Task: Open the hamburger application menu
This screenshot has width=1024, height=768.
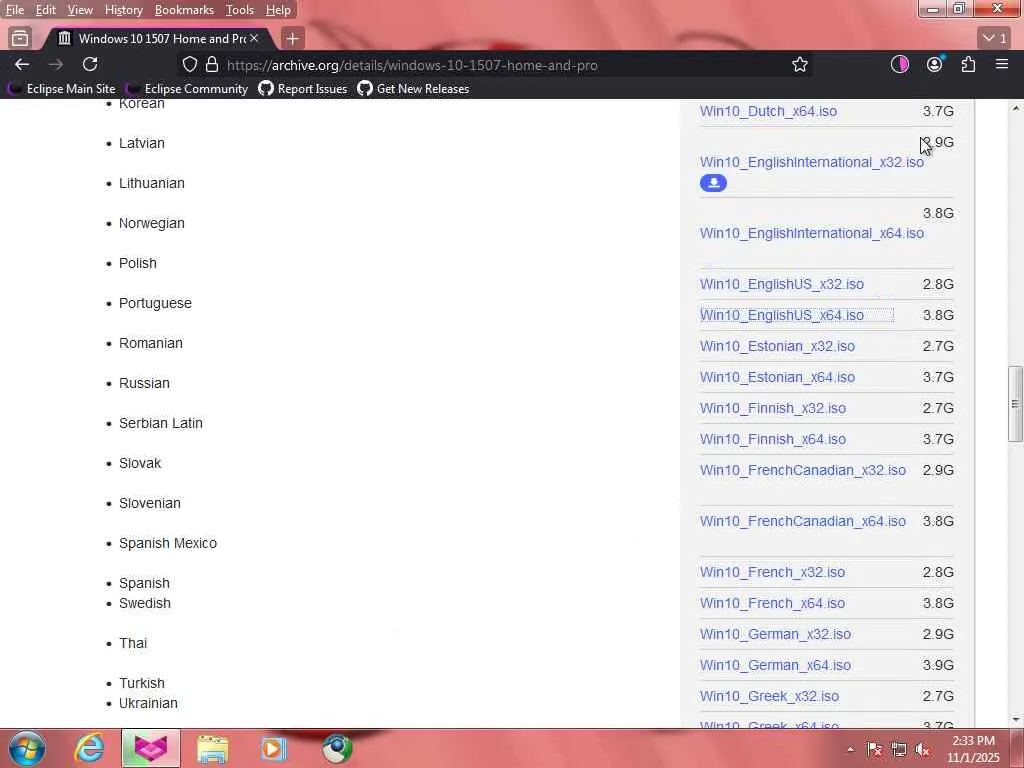Action: [x=1002, y=64]
